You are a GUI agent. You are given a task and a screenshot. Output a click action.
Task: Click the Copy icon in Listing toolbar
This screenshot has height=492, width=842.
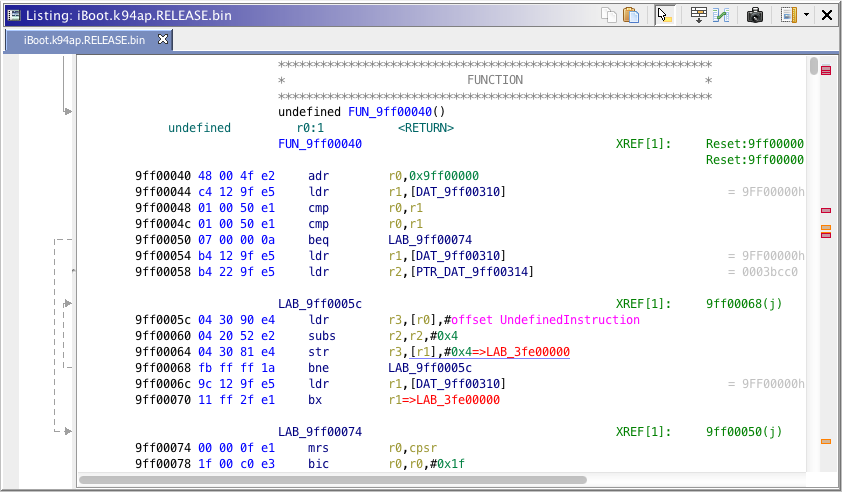click(x=608, y=15)
